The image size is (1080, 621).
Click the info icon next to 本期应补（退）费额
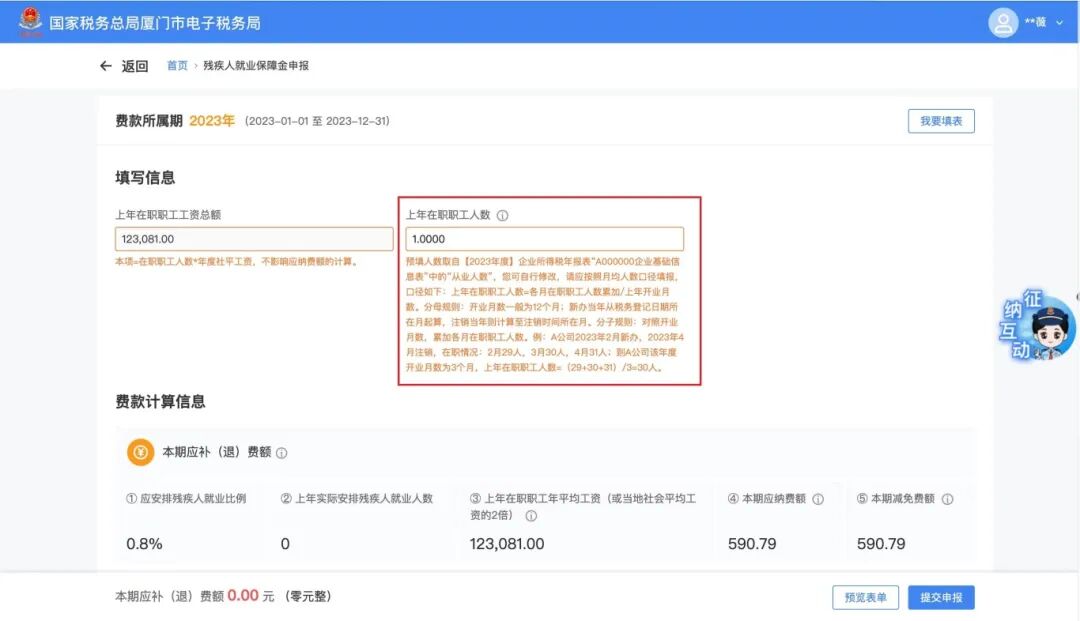pos(283,452)
